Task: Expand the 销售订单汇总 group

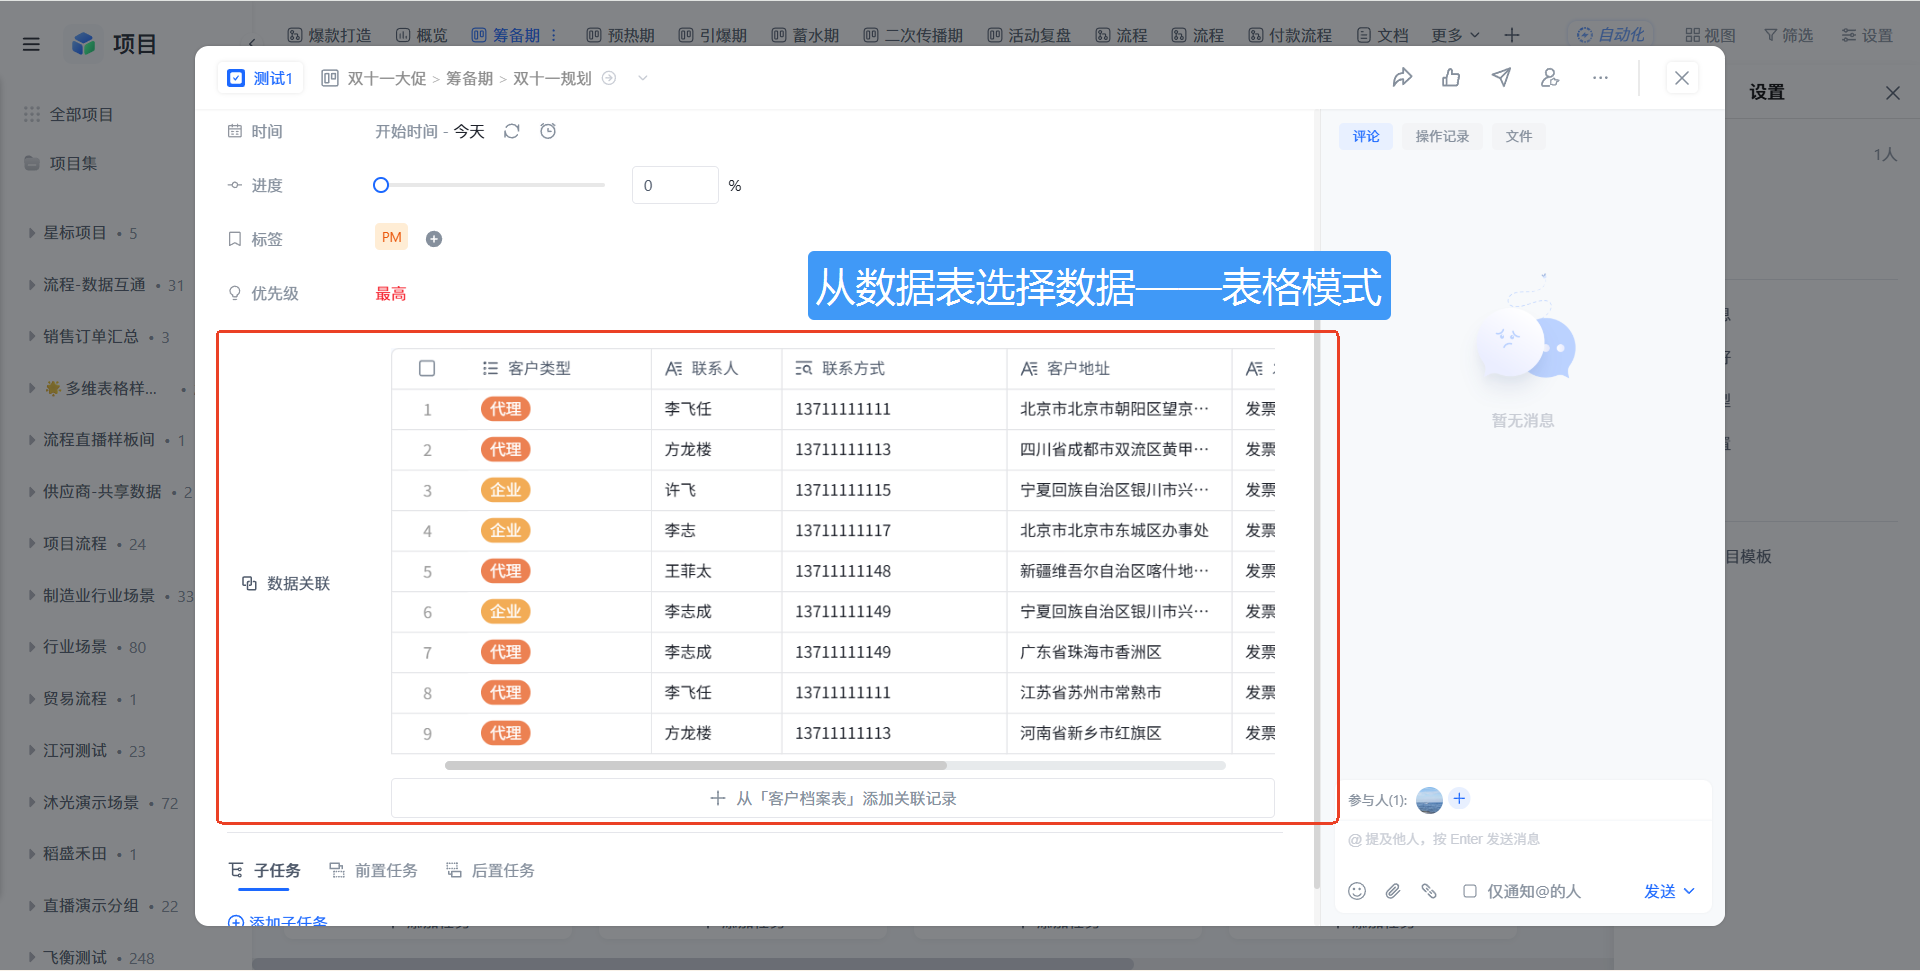Action: click(32, 337)
